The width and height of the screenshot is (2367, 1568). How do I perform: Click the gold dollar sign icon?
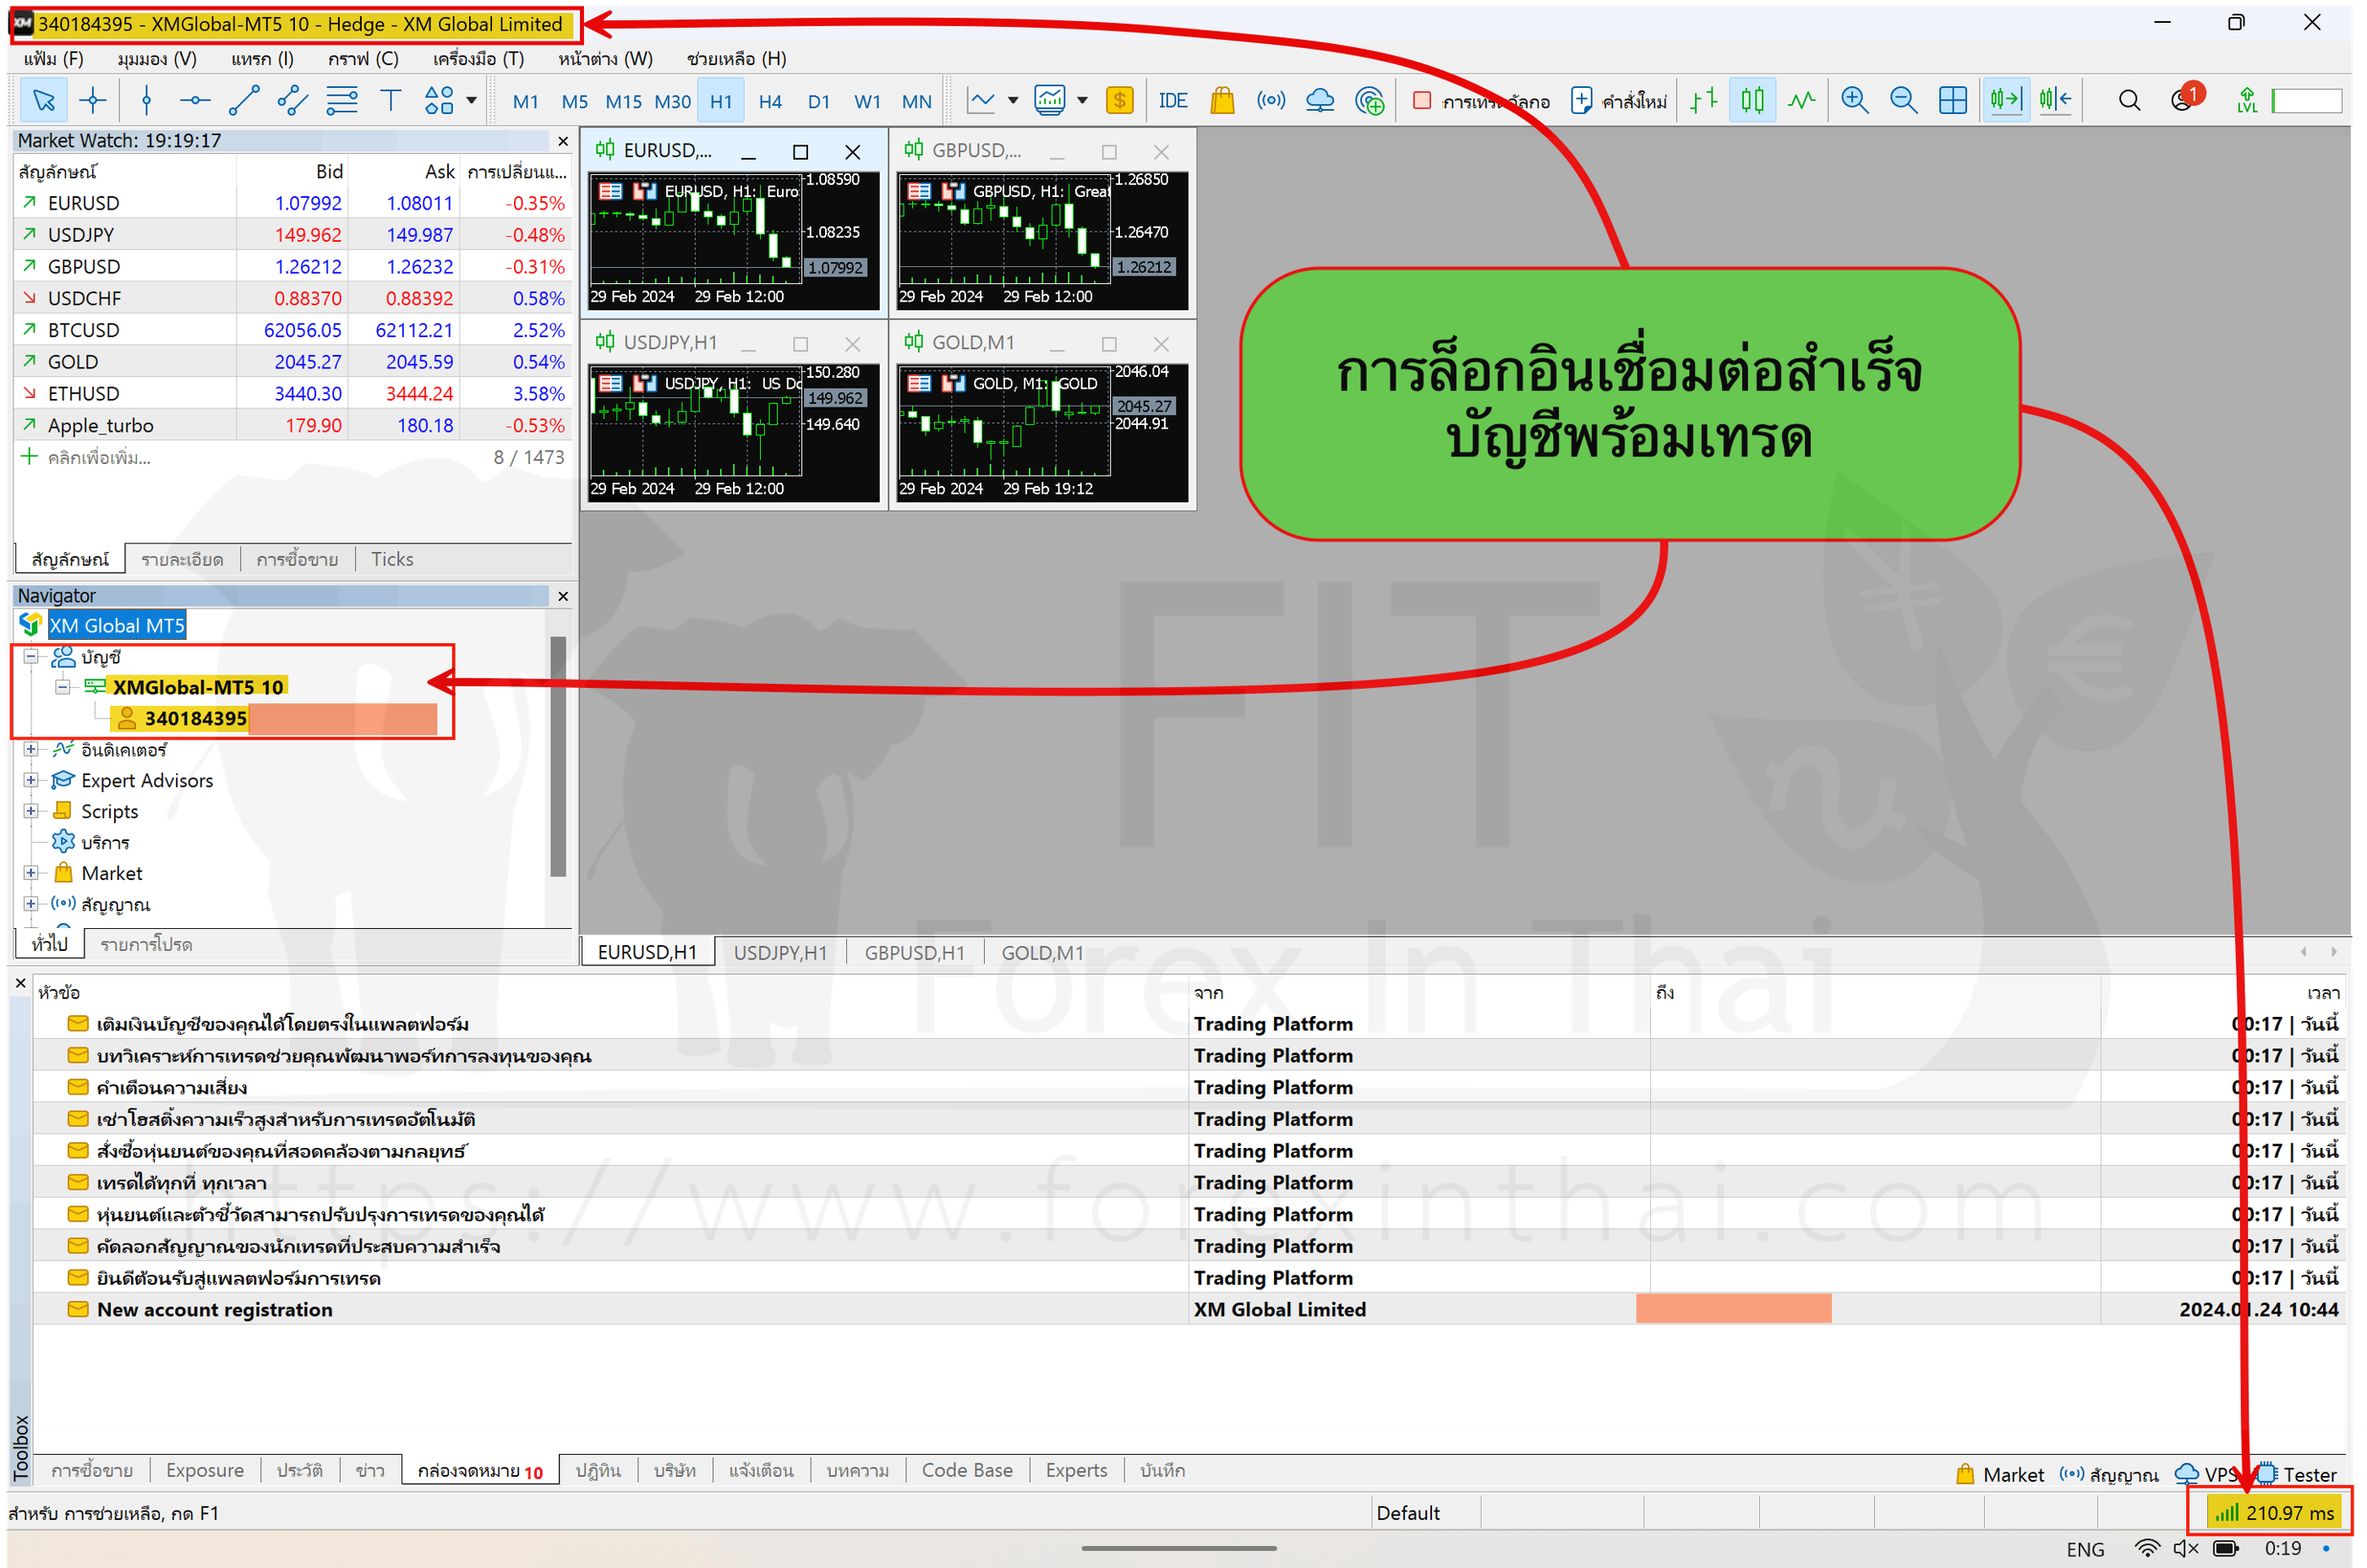pyautogui.click(x=1120, y=100)
